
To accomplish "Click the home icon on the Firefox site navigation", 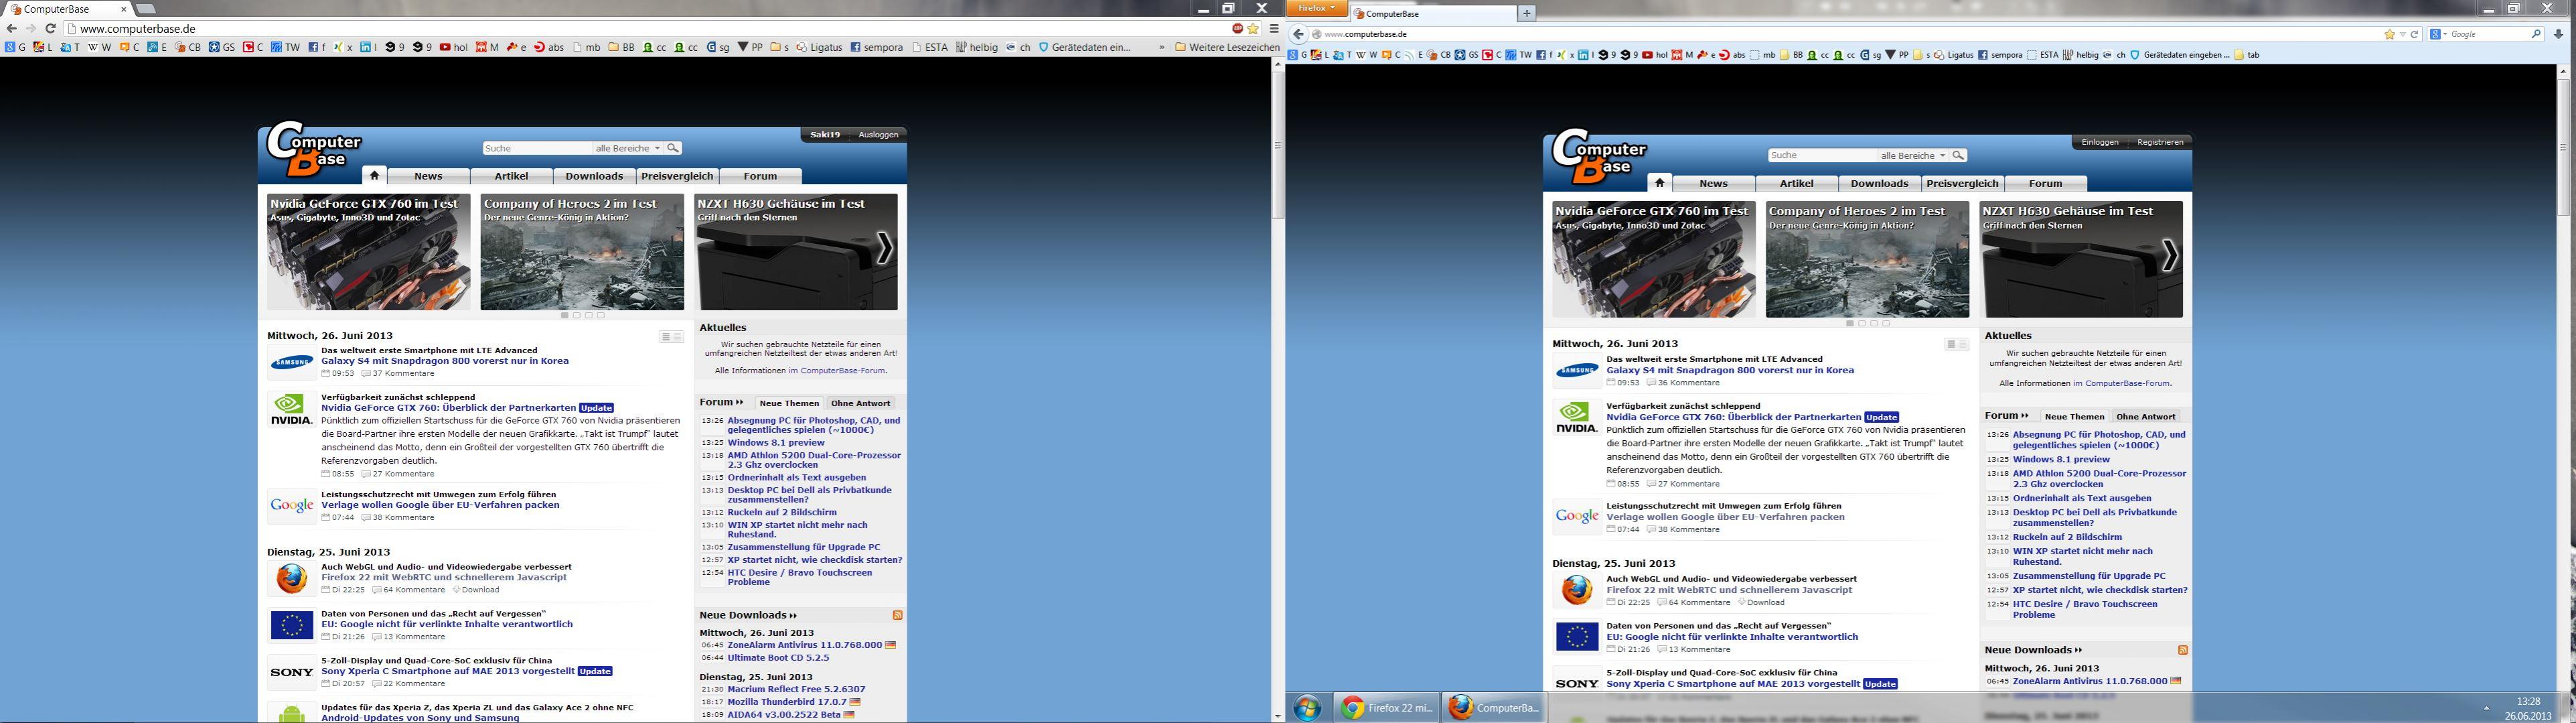I will click(x=1659, y=183).
